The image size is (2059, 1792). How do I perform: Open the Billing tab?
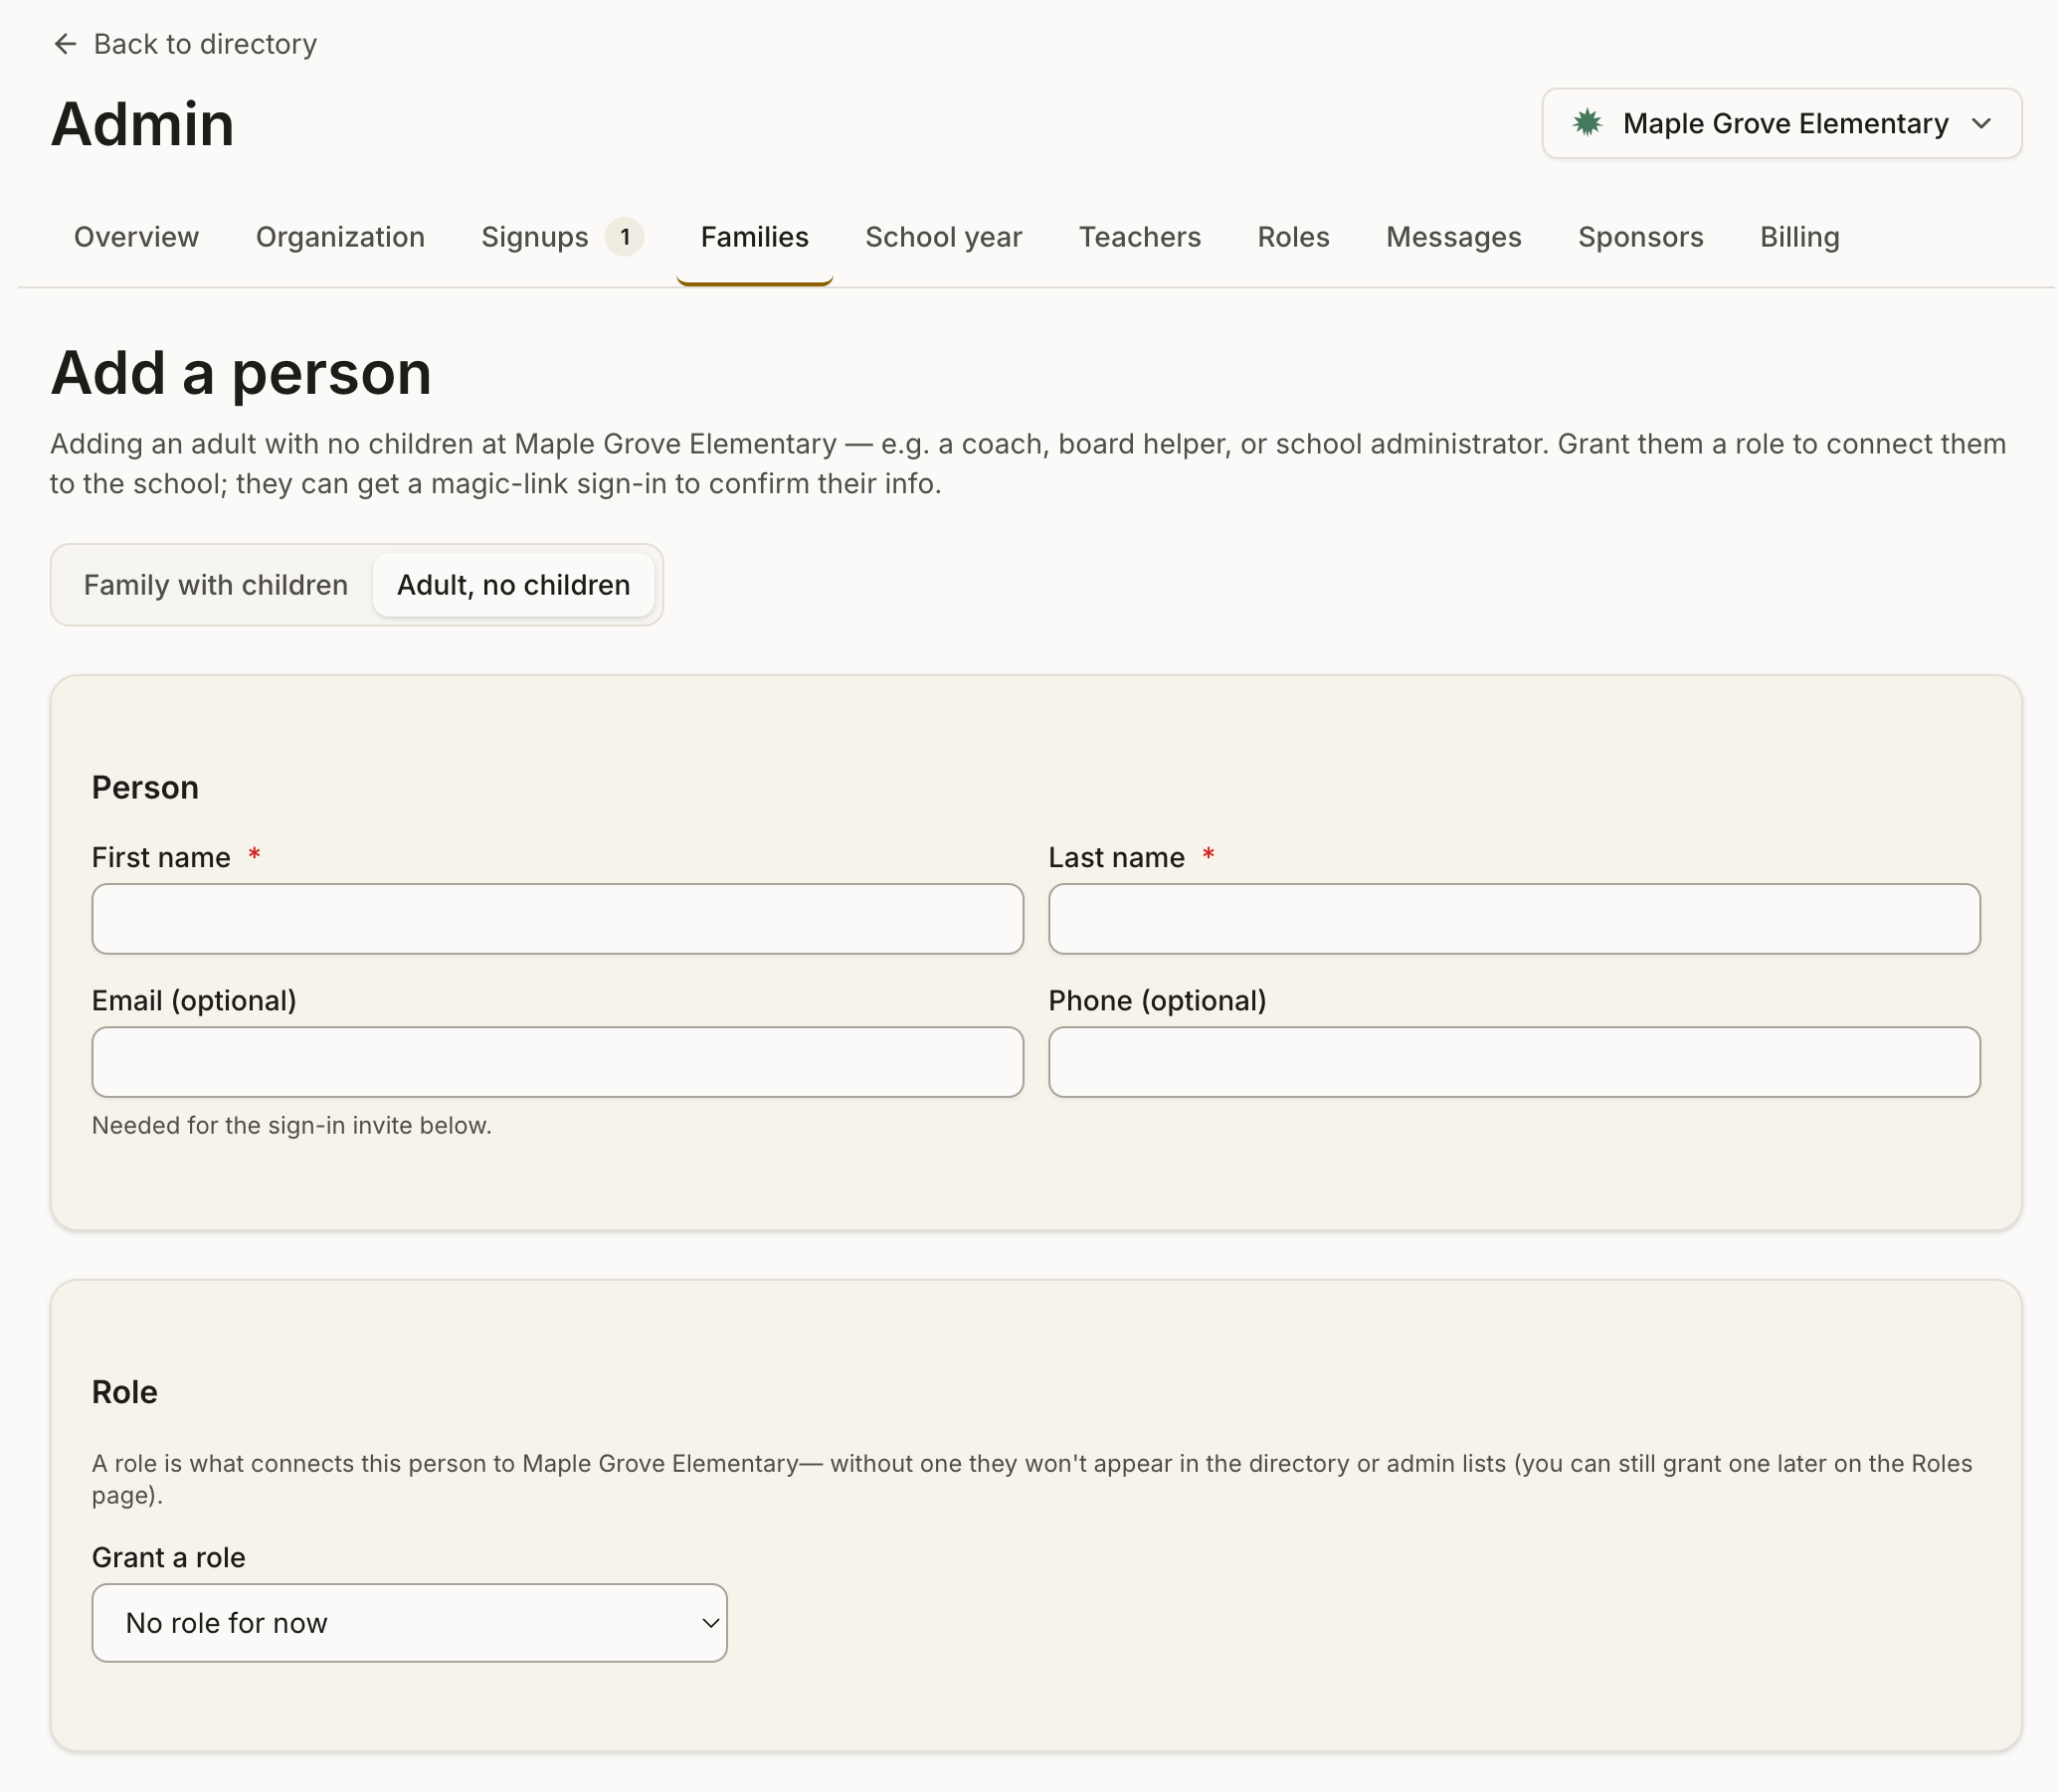coord(1799,237)
